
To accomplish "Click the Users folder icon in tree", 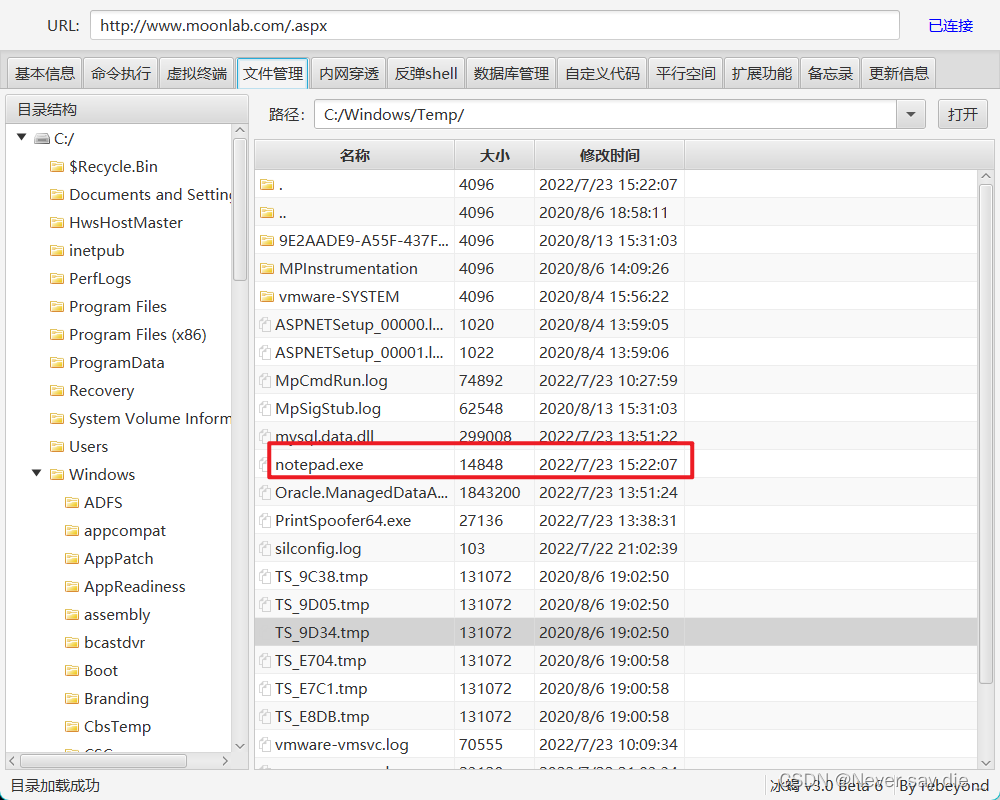I will [57, 447].
